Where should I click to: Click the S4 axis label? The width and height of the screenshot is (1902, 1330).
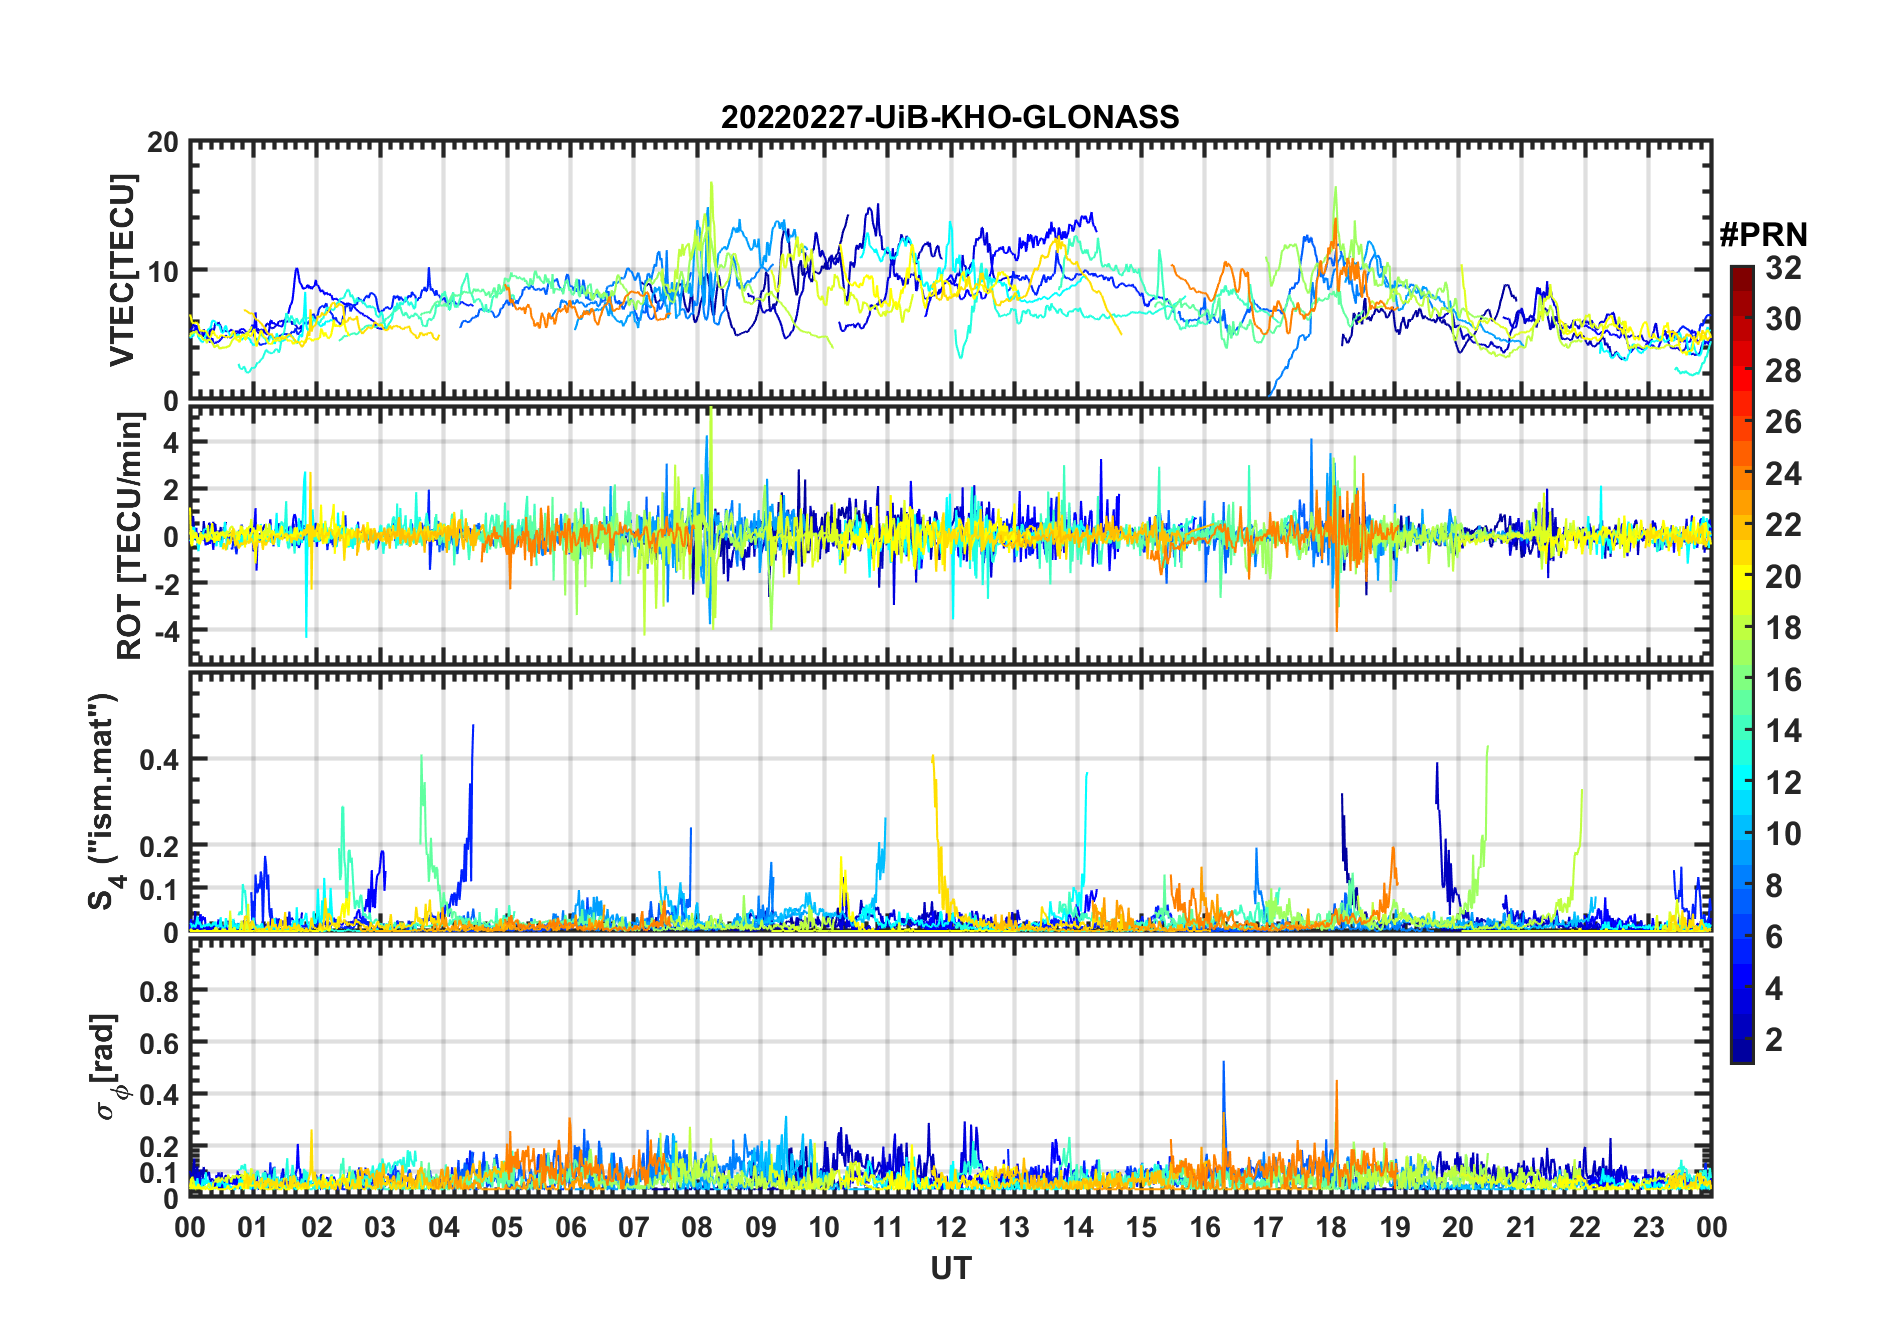coord(103,801)
